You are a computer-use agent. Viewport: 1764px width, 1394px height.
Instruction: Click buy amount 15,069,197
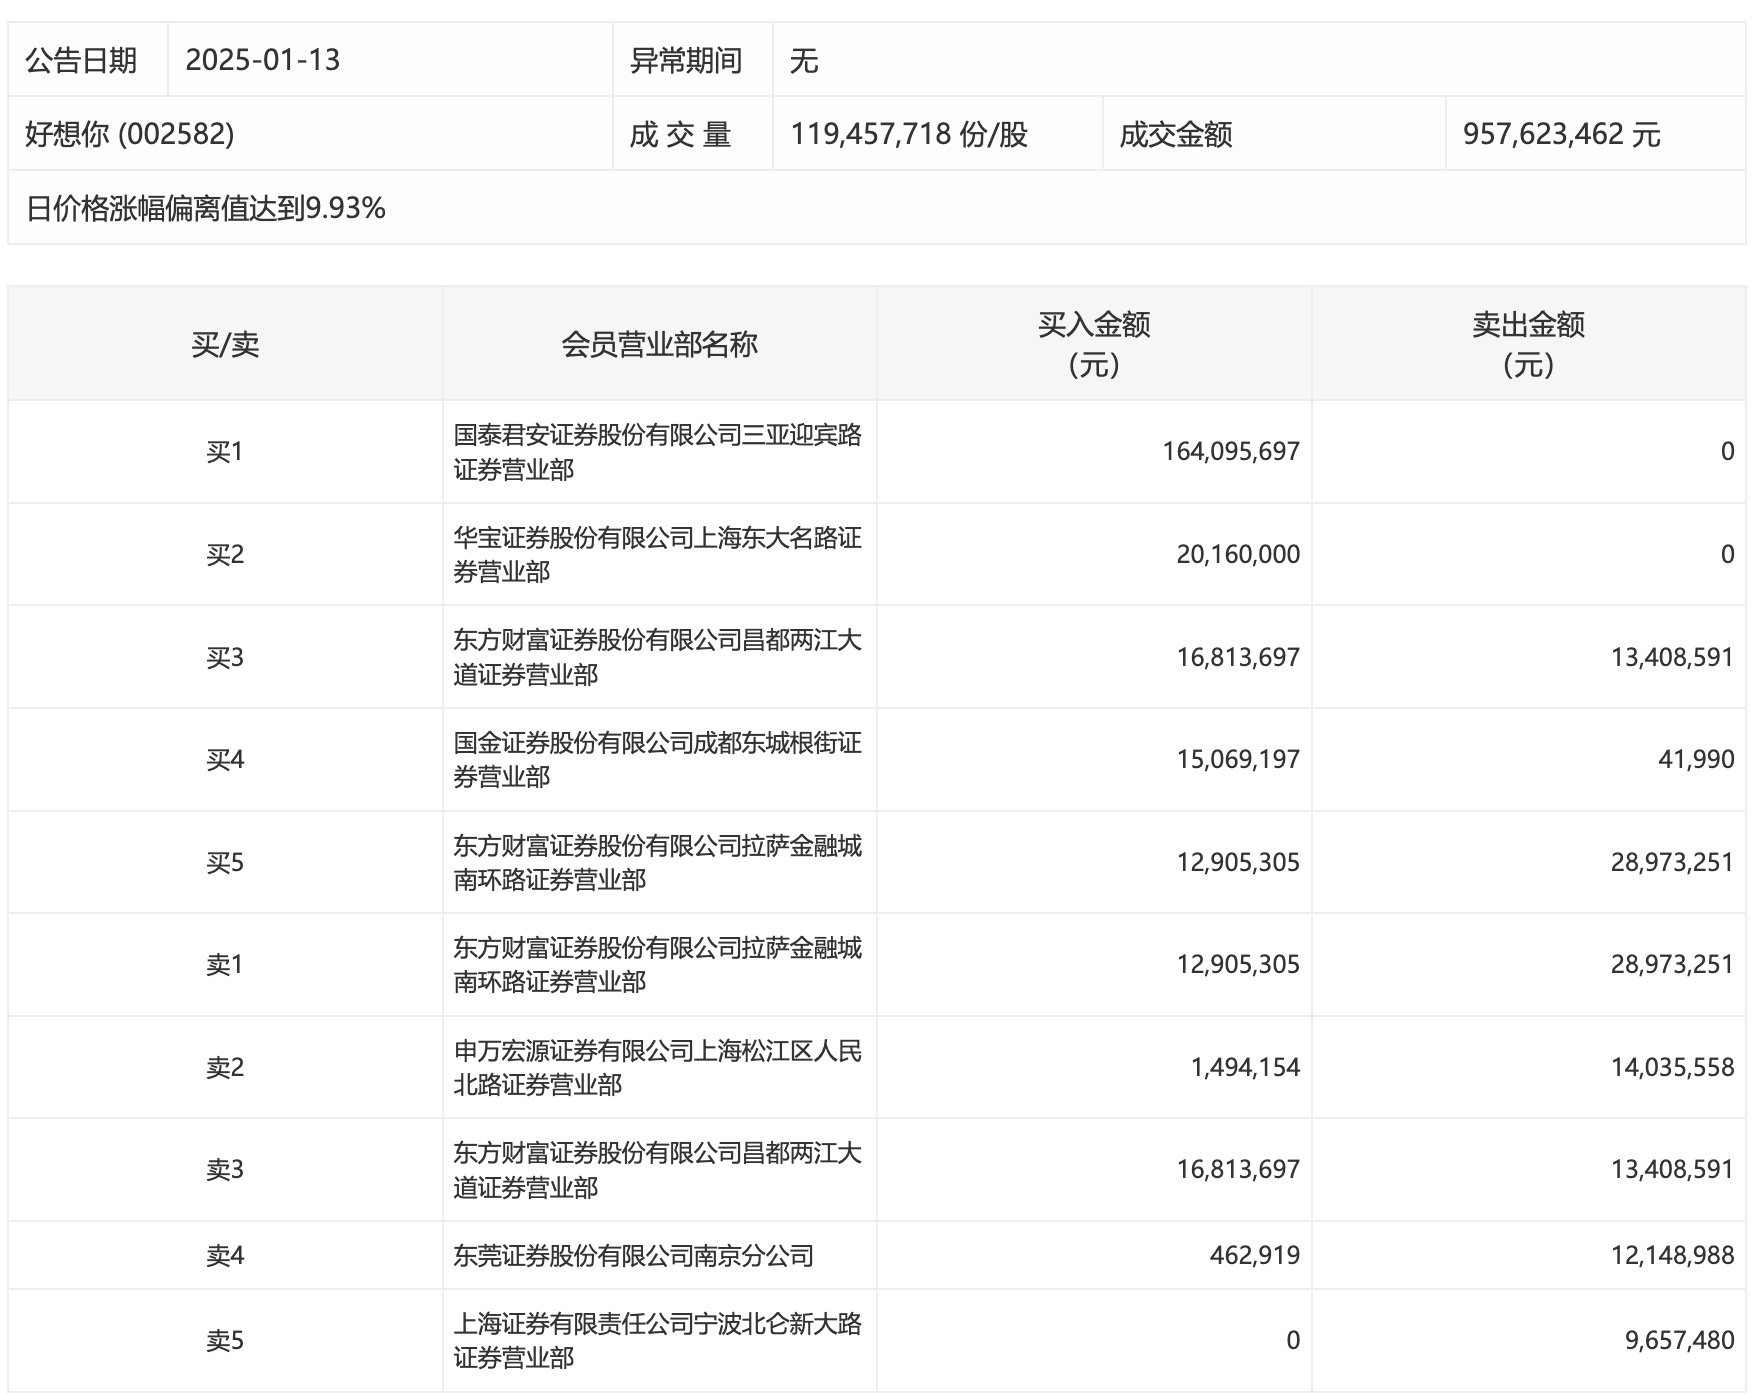[1238, 759]
